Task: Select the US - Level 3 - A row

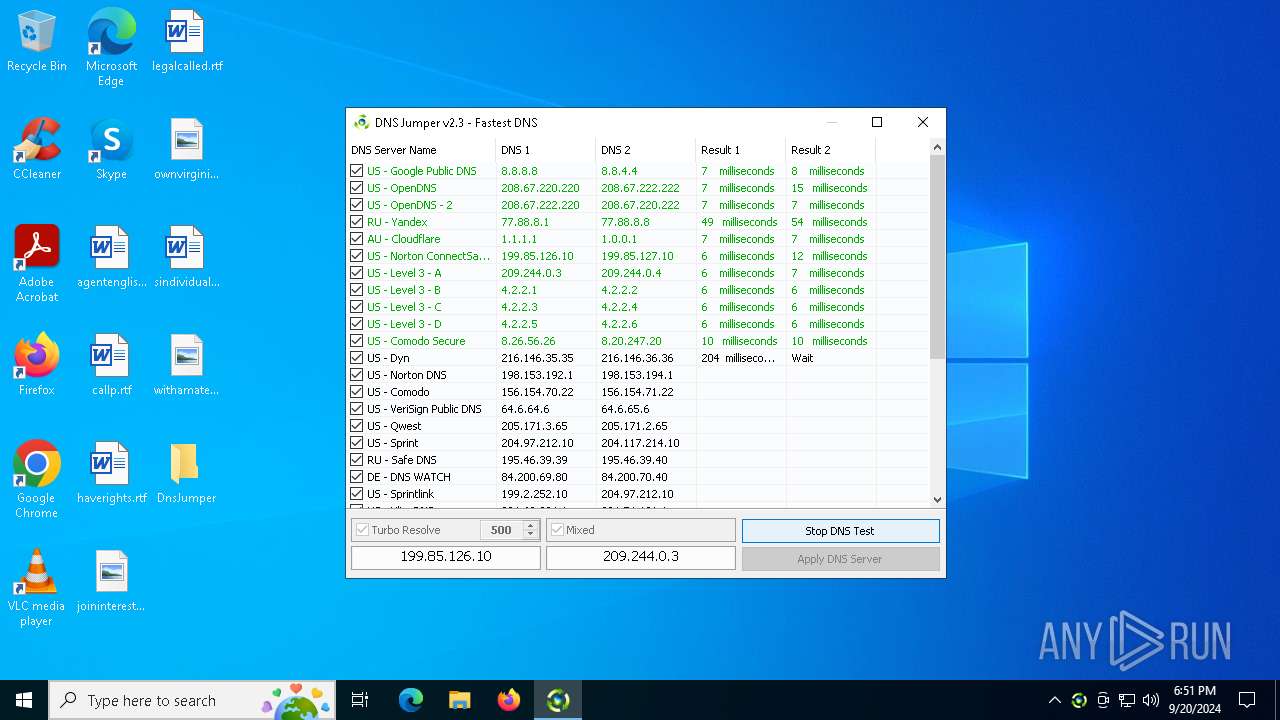Action: [x=638, y=273]
